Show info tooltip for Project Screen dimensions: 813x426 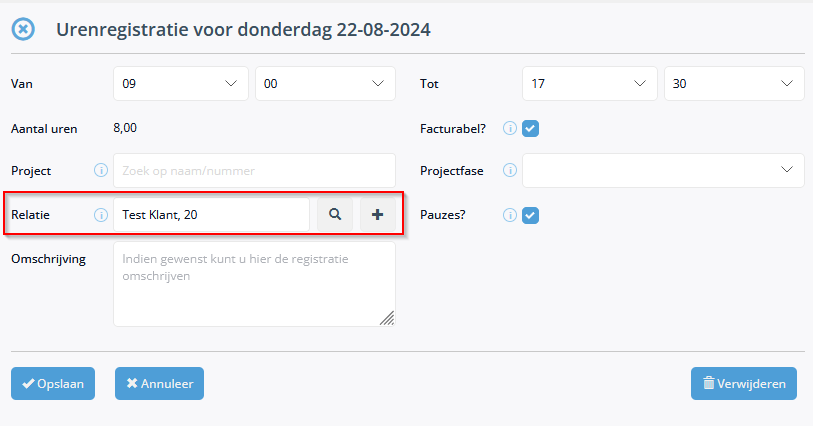[x=101, y=170]
